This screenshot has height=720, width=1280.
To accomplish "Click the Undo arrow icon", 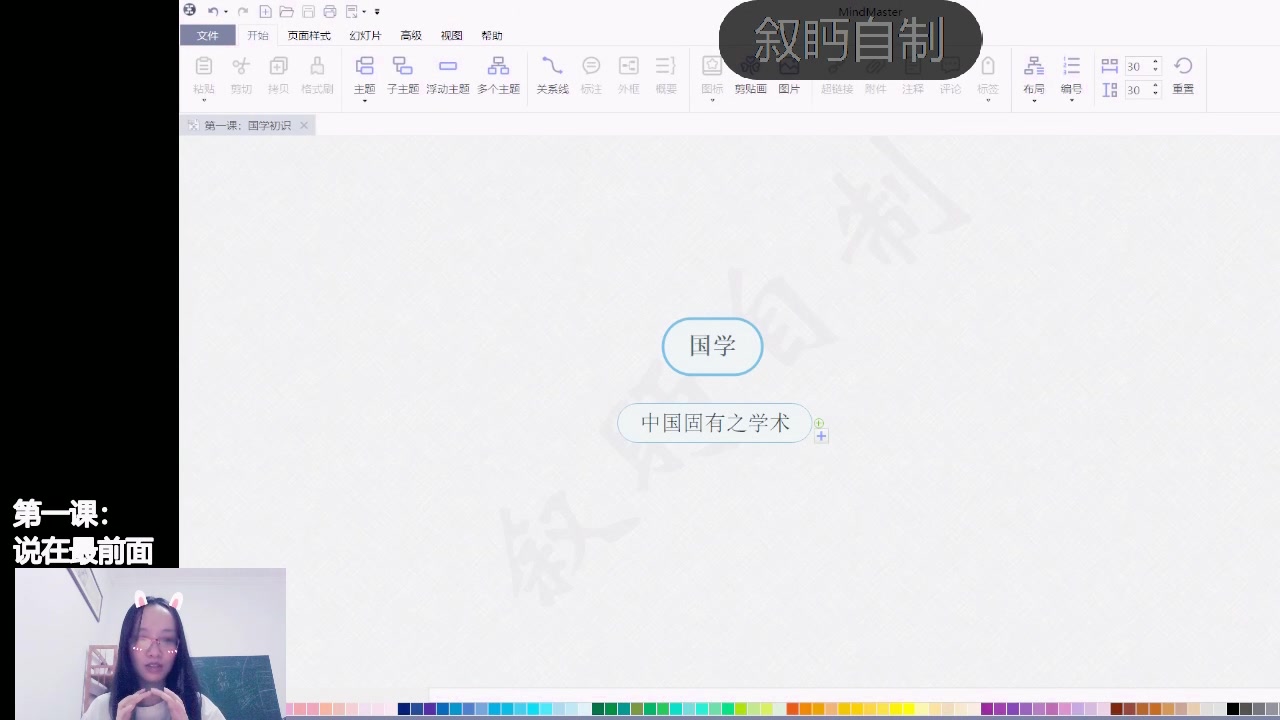I will pyautogui.click(x=213, y=11).
